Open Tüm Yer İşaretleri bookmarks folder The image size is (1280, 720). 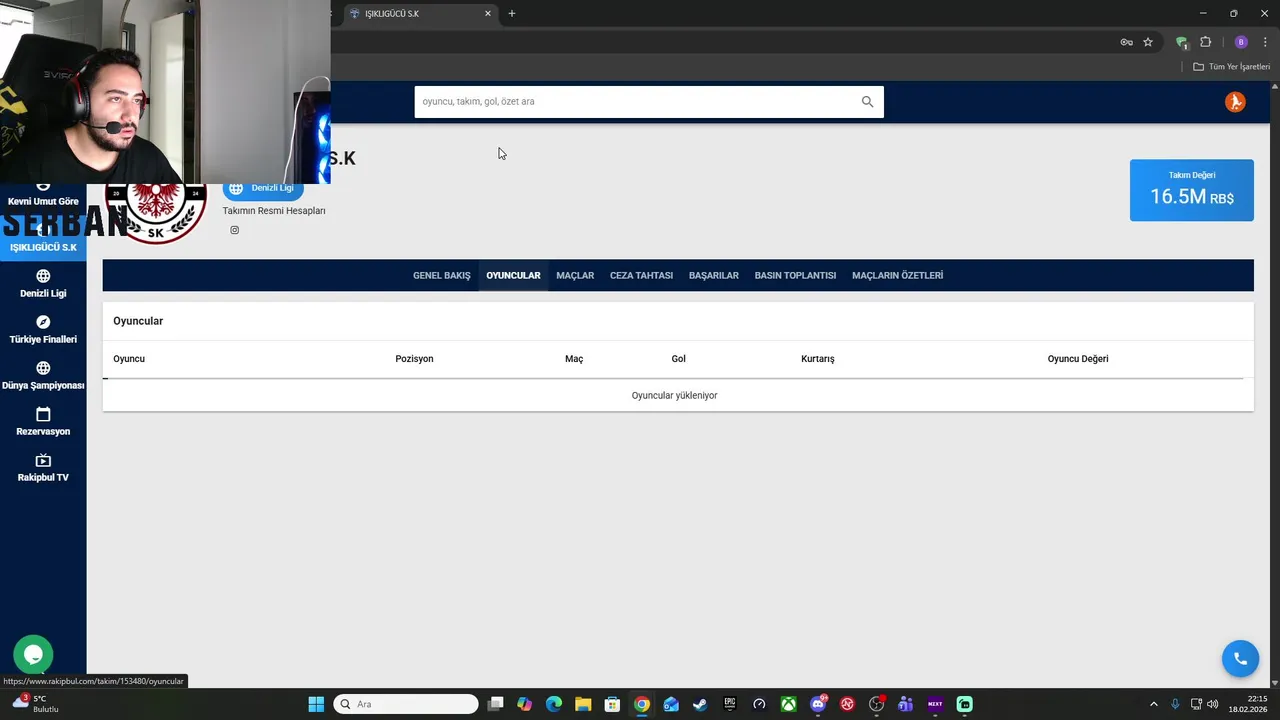pos(1232,67)
